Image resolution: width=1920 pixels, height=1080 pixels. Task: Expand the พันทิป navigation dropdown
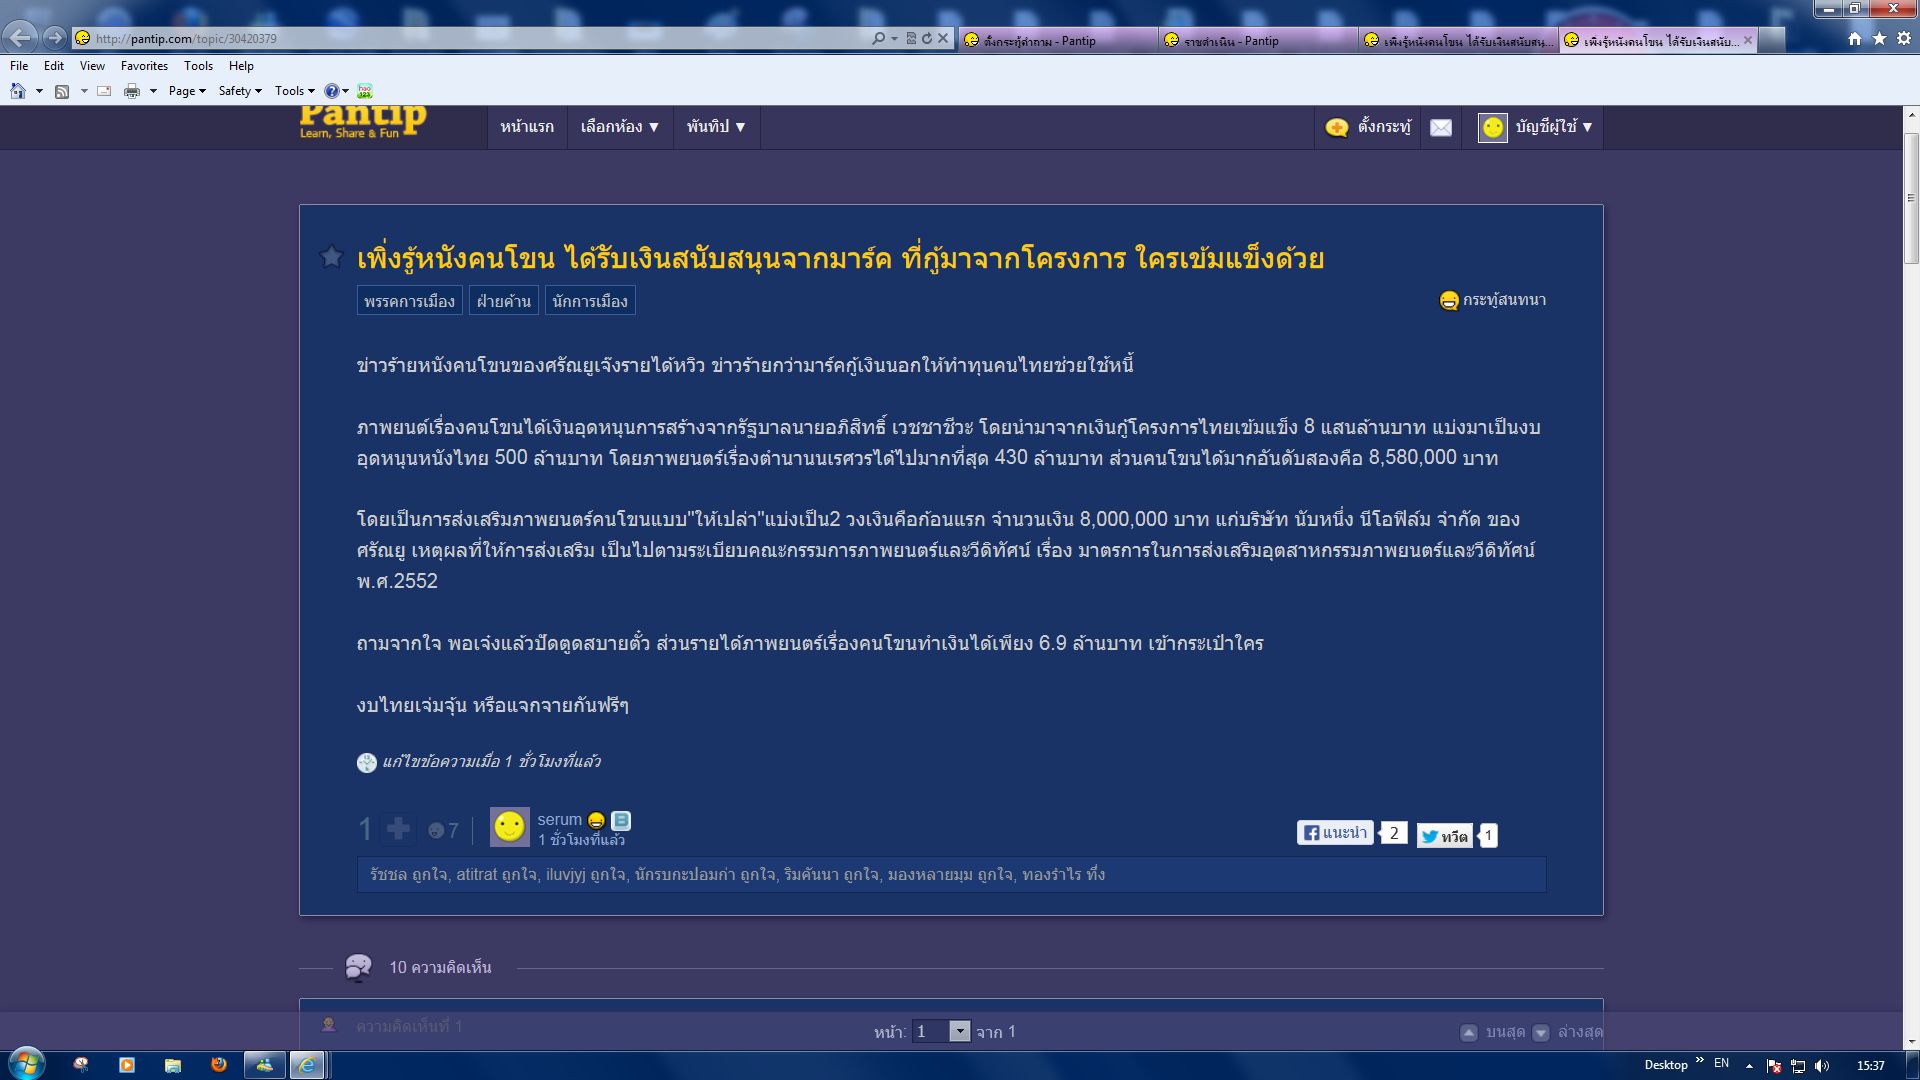tap(716, 127)
